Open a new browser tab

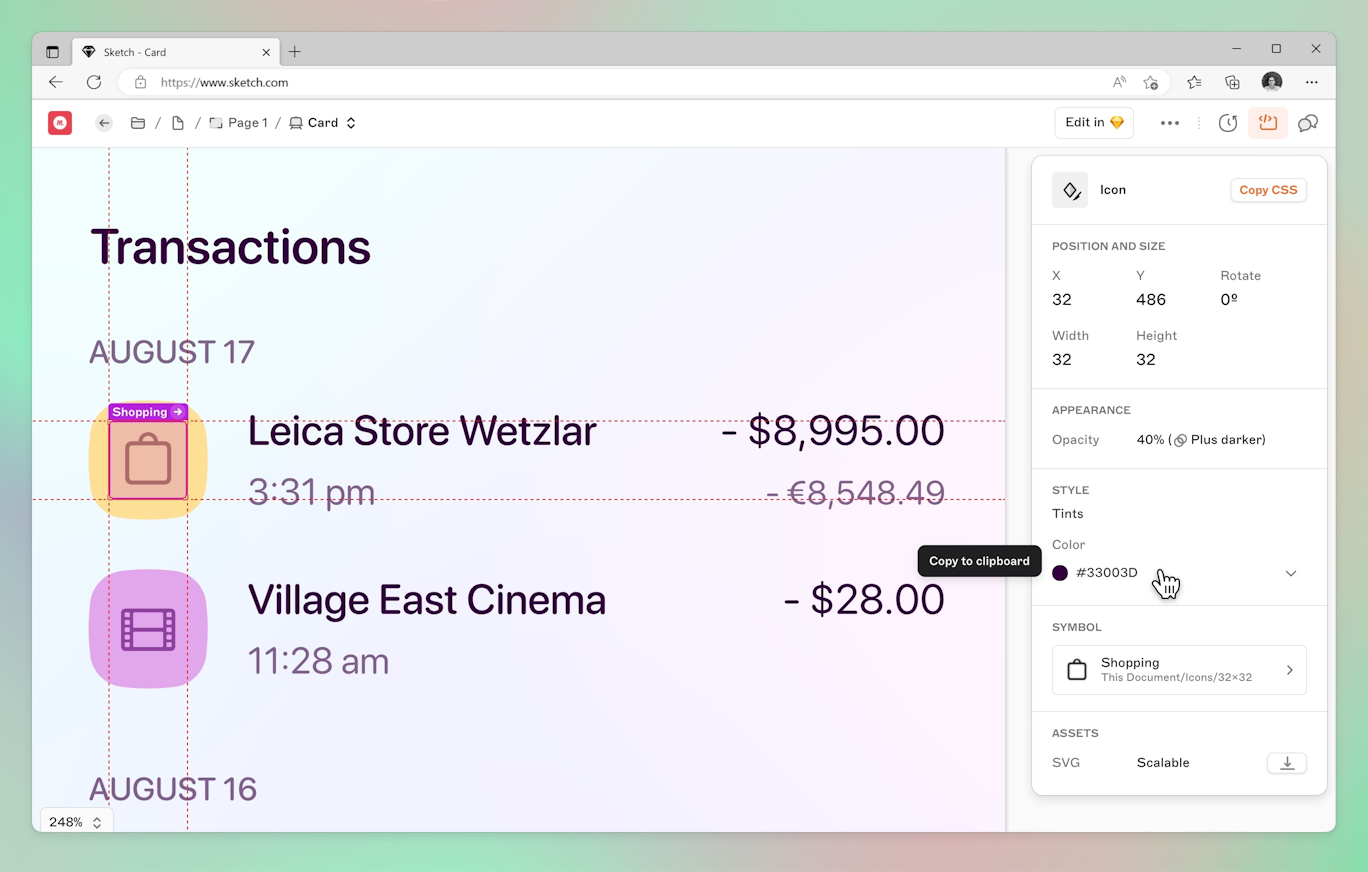(x=295, y=52)
